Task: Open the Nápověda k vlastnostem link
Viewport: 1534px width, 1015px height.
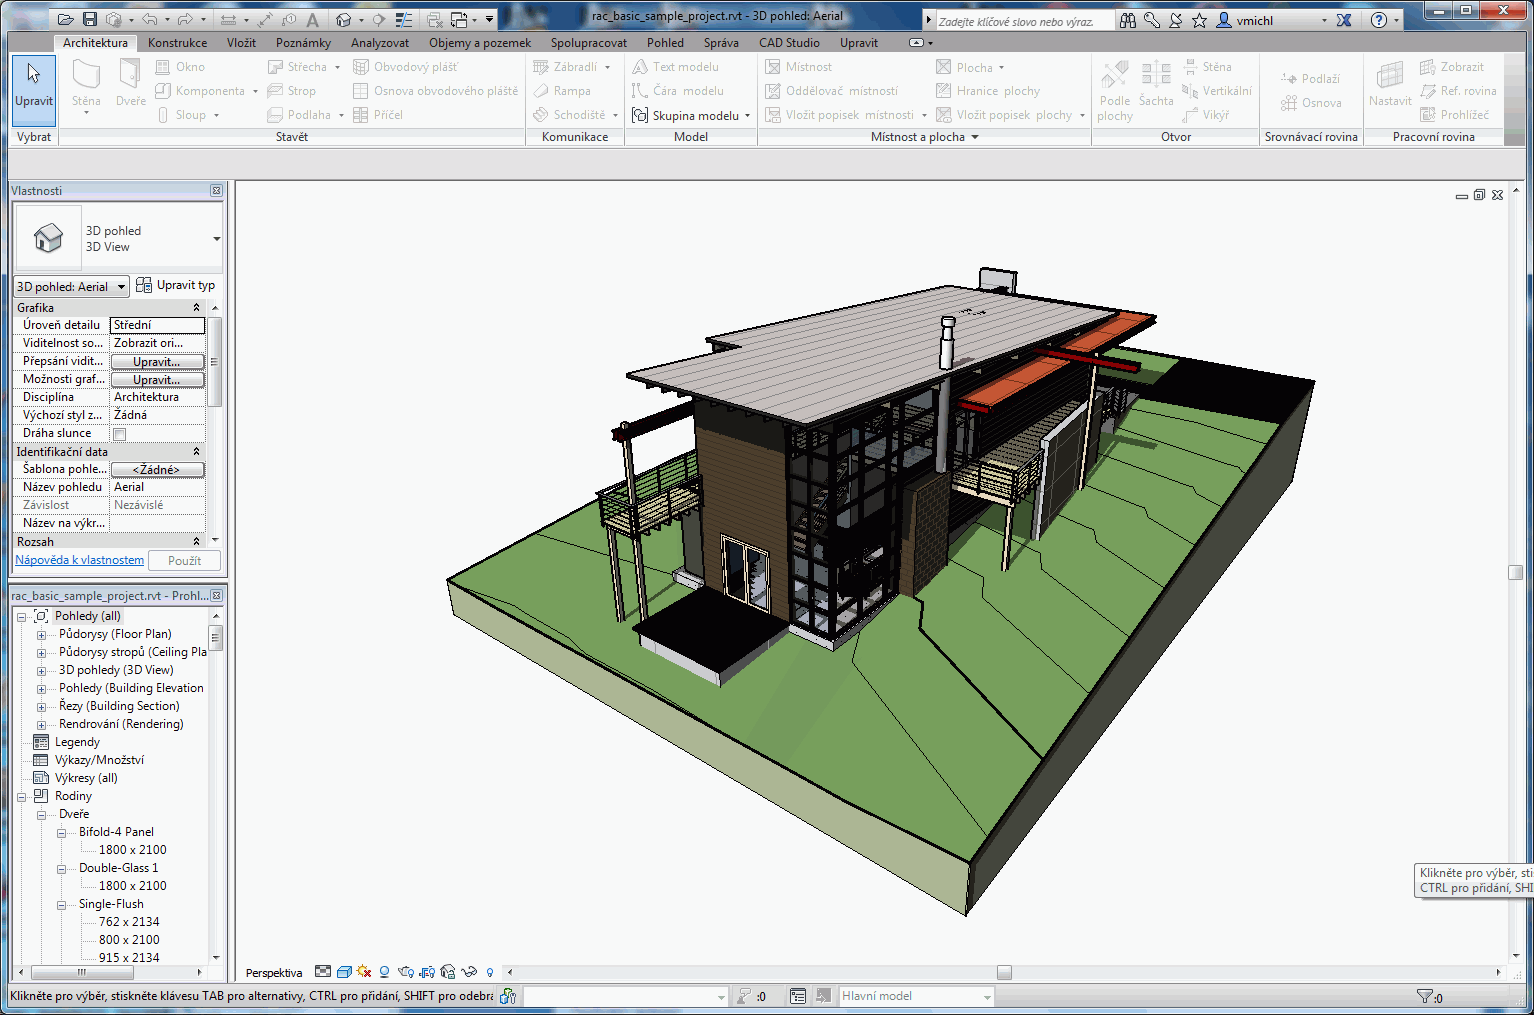Action: [80, 560]
